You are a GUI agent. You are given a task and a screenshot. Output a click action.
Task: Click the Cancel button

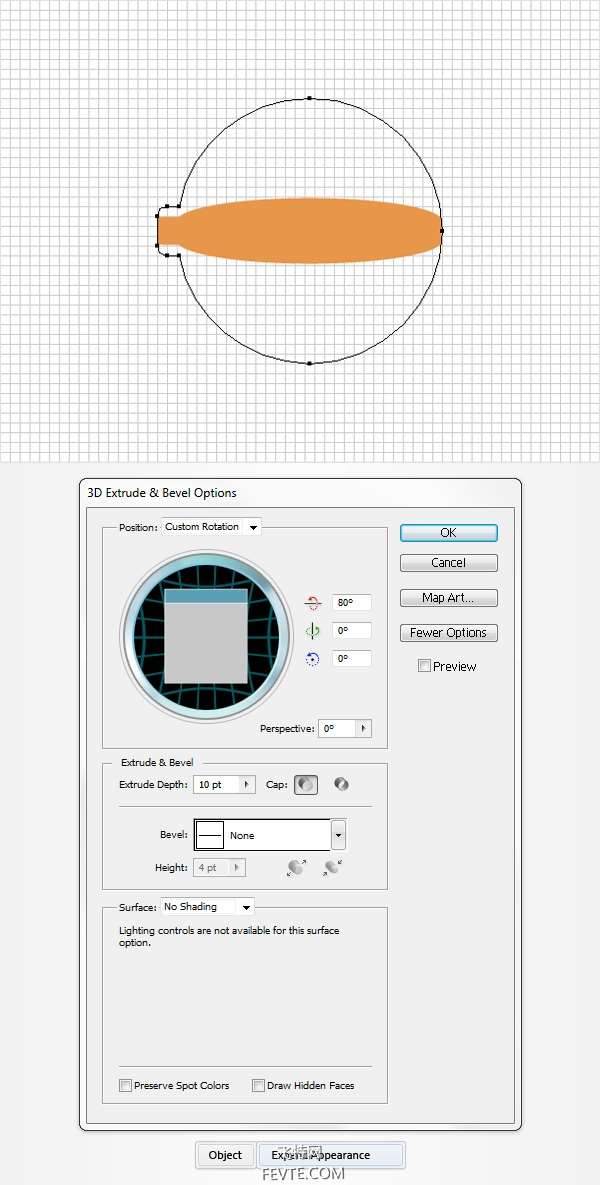point(448,562)
